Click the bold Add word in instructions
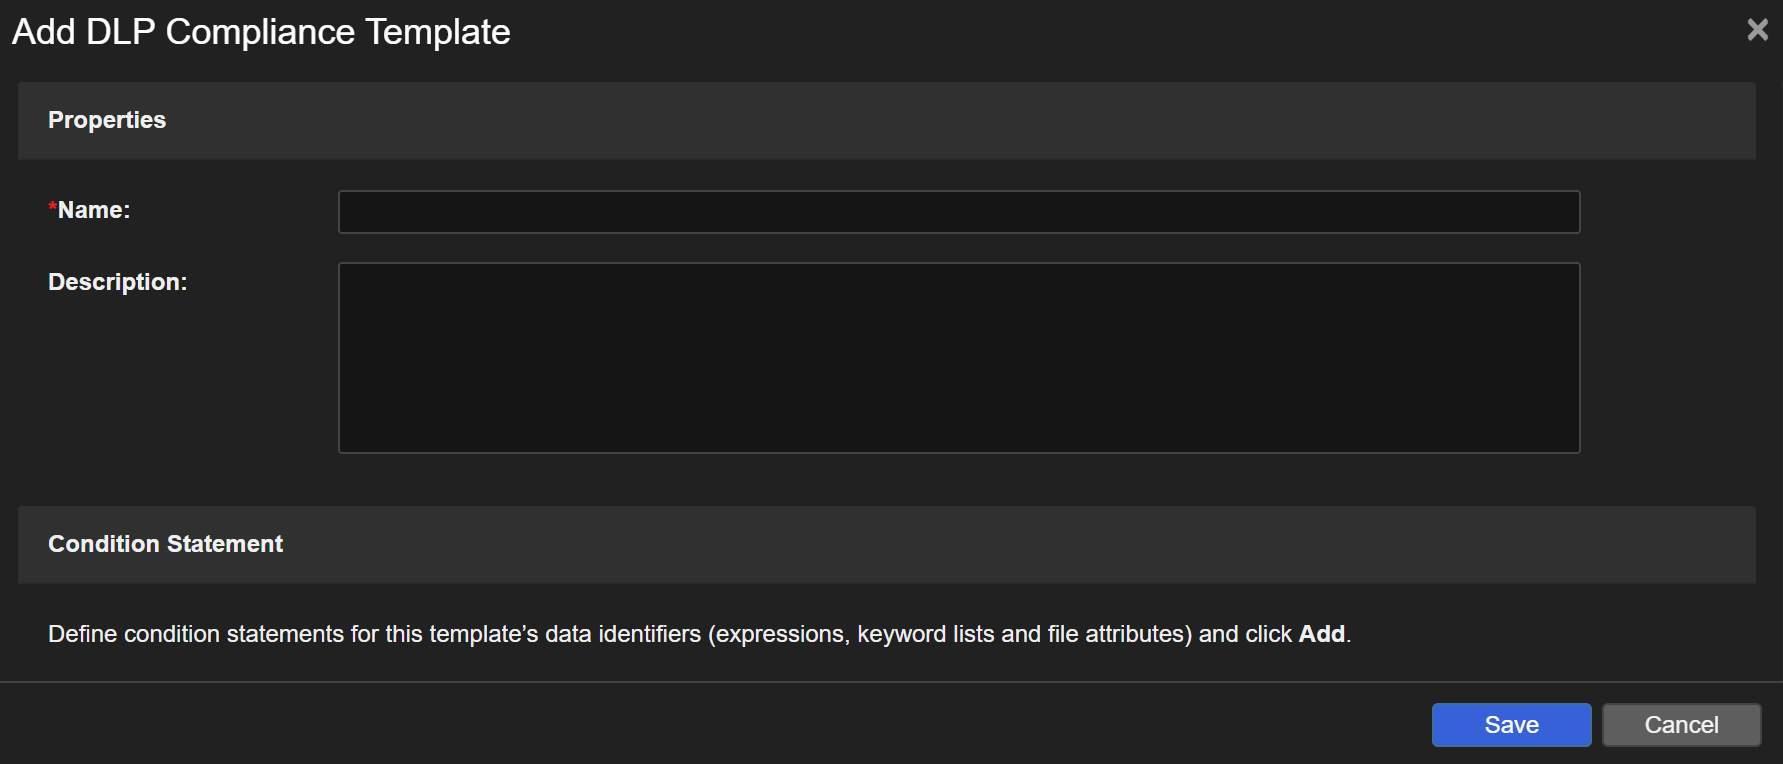 click(x=1320, y=634)
